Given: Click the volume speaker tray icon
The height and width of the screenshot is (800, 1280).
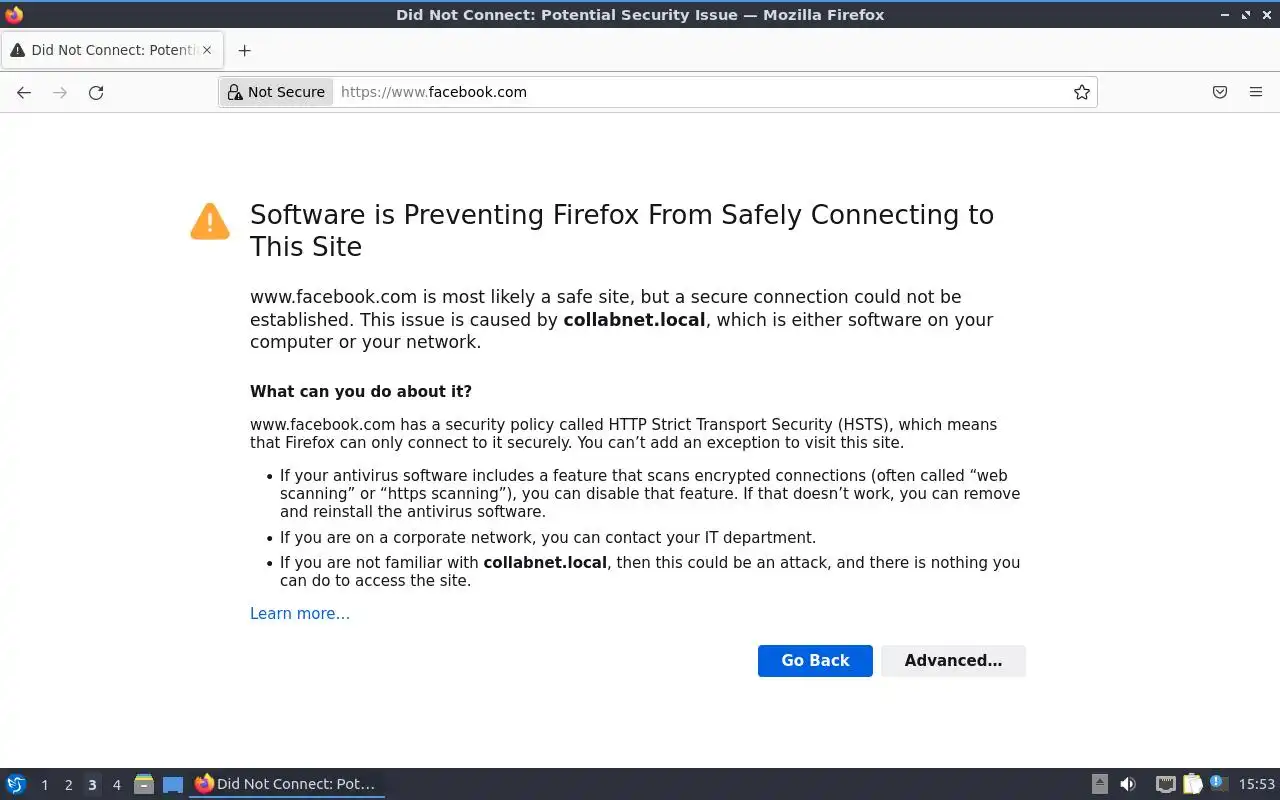Looking at the screenshot, I should click(1128, 784).
